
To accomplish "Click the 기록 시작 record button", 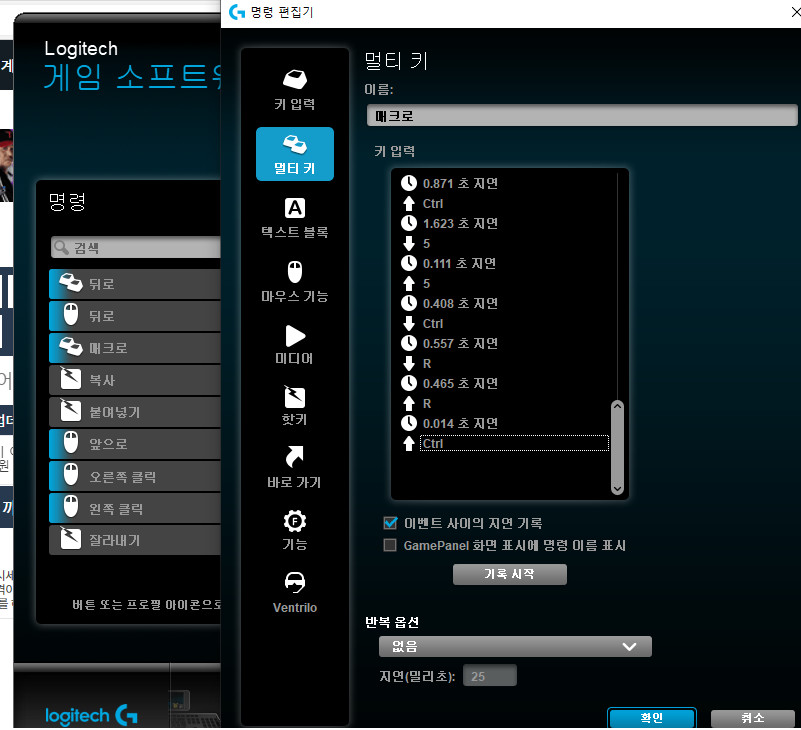I will pos(510,574).
